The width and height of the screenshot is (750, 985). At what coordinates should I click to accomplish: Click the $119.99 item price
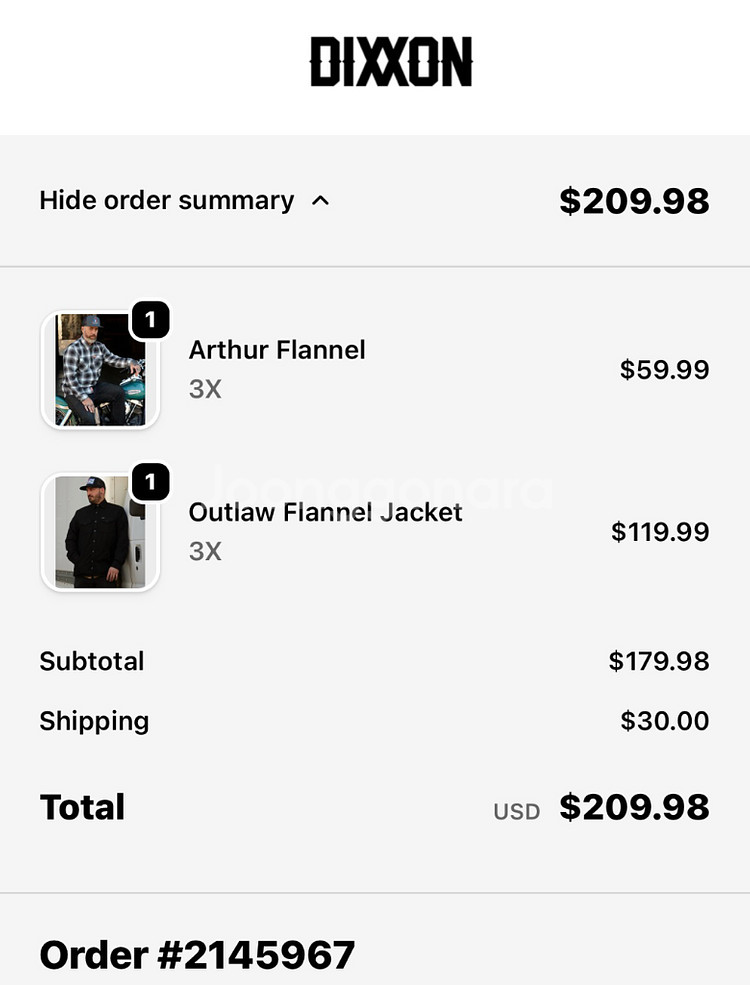(x=660, y=532)
